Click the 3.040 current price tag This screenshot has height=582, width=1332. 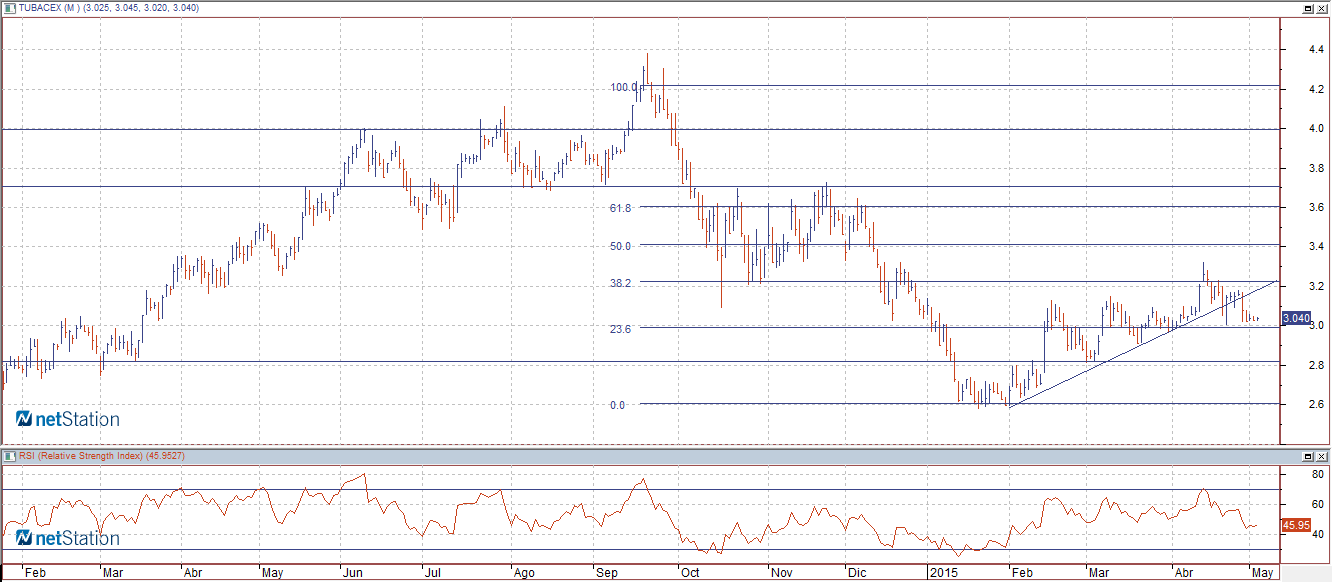(x=1295, y=318)
